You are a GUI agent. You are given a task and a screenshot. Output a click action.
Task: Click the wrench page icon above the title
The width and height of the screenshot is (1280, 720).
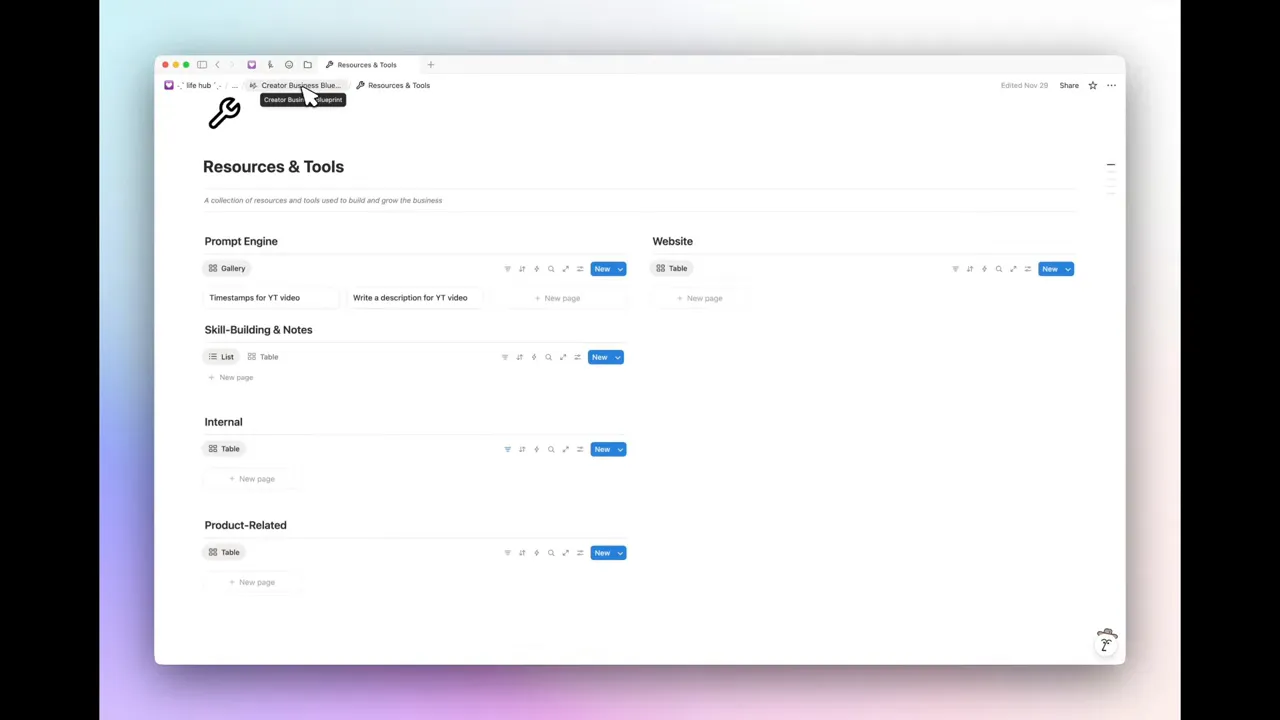click(x=224, y=113)
